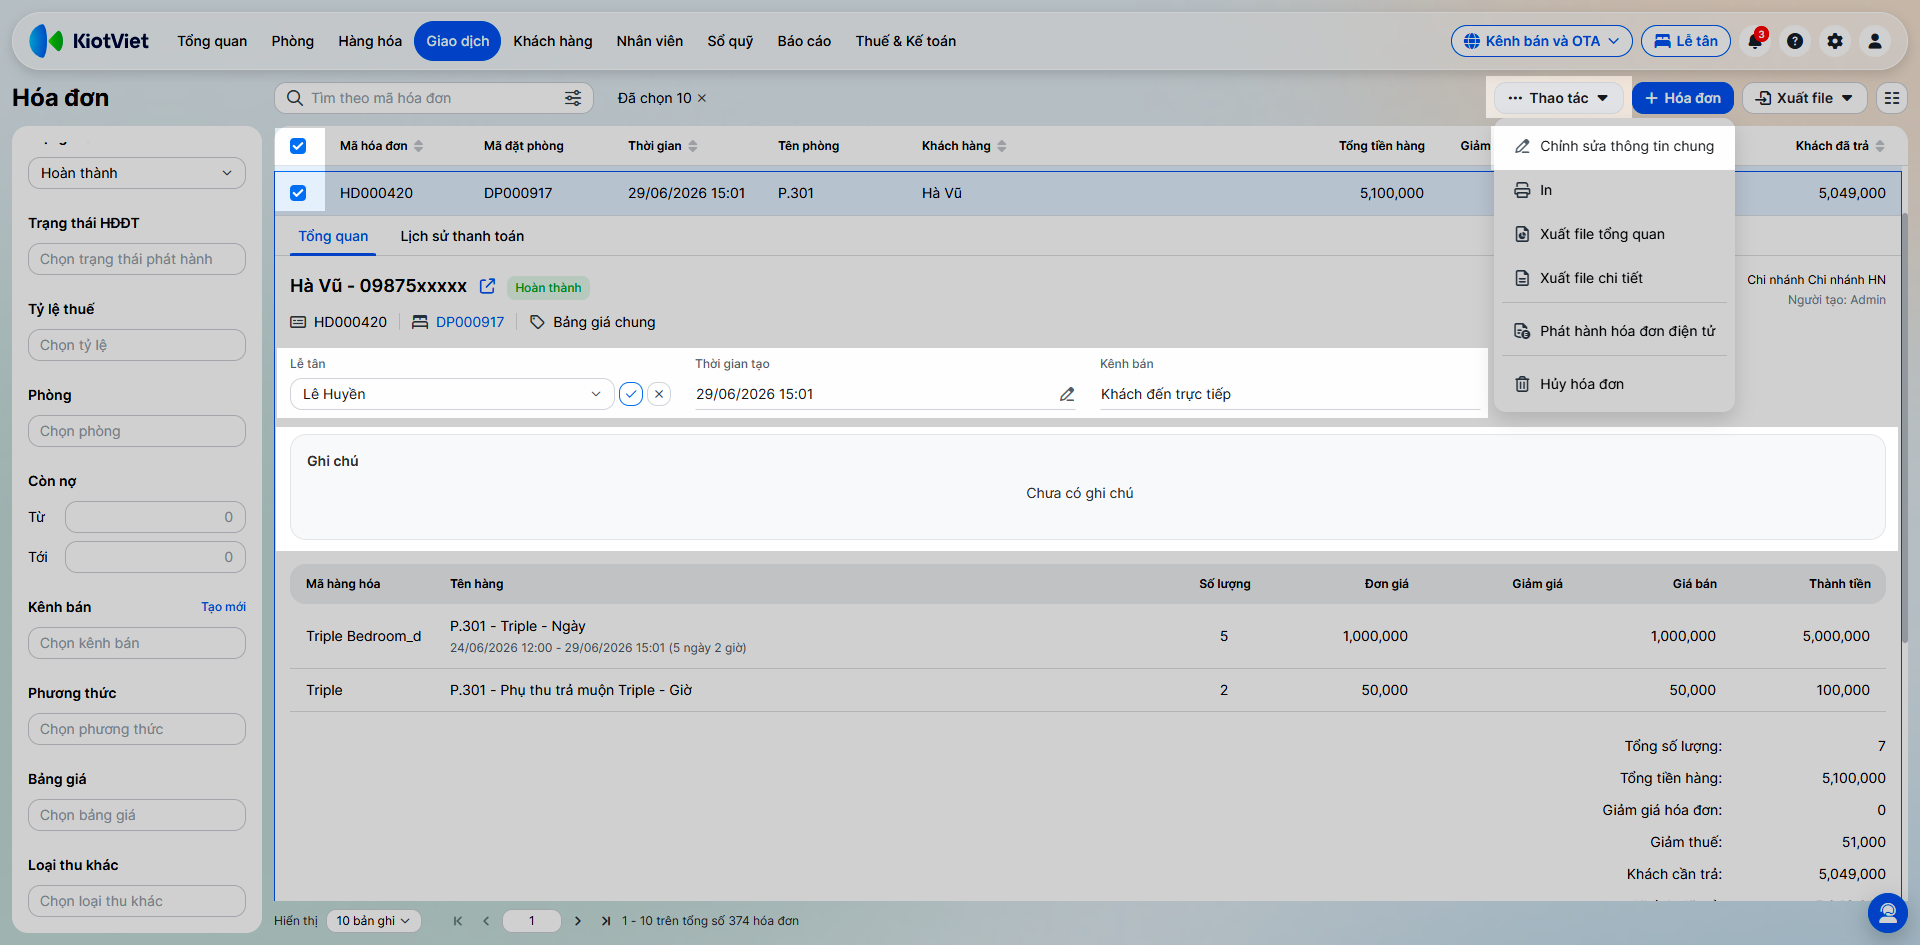1920x945 pixels.
Task: Open 'Chọn phòng' dropdown
Action: coord(137,431)
